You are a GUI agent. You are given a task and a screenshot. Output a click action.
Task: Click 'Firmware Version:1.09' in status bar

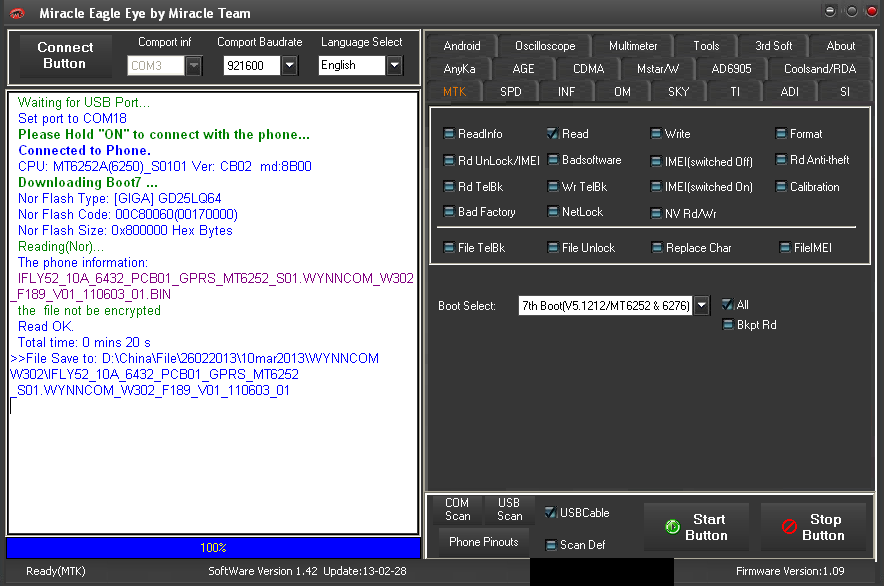coord(790,571)
